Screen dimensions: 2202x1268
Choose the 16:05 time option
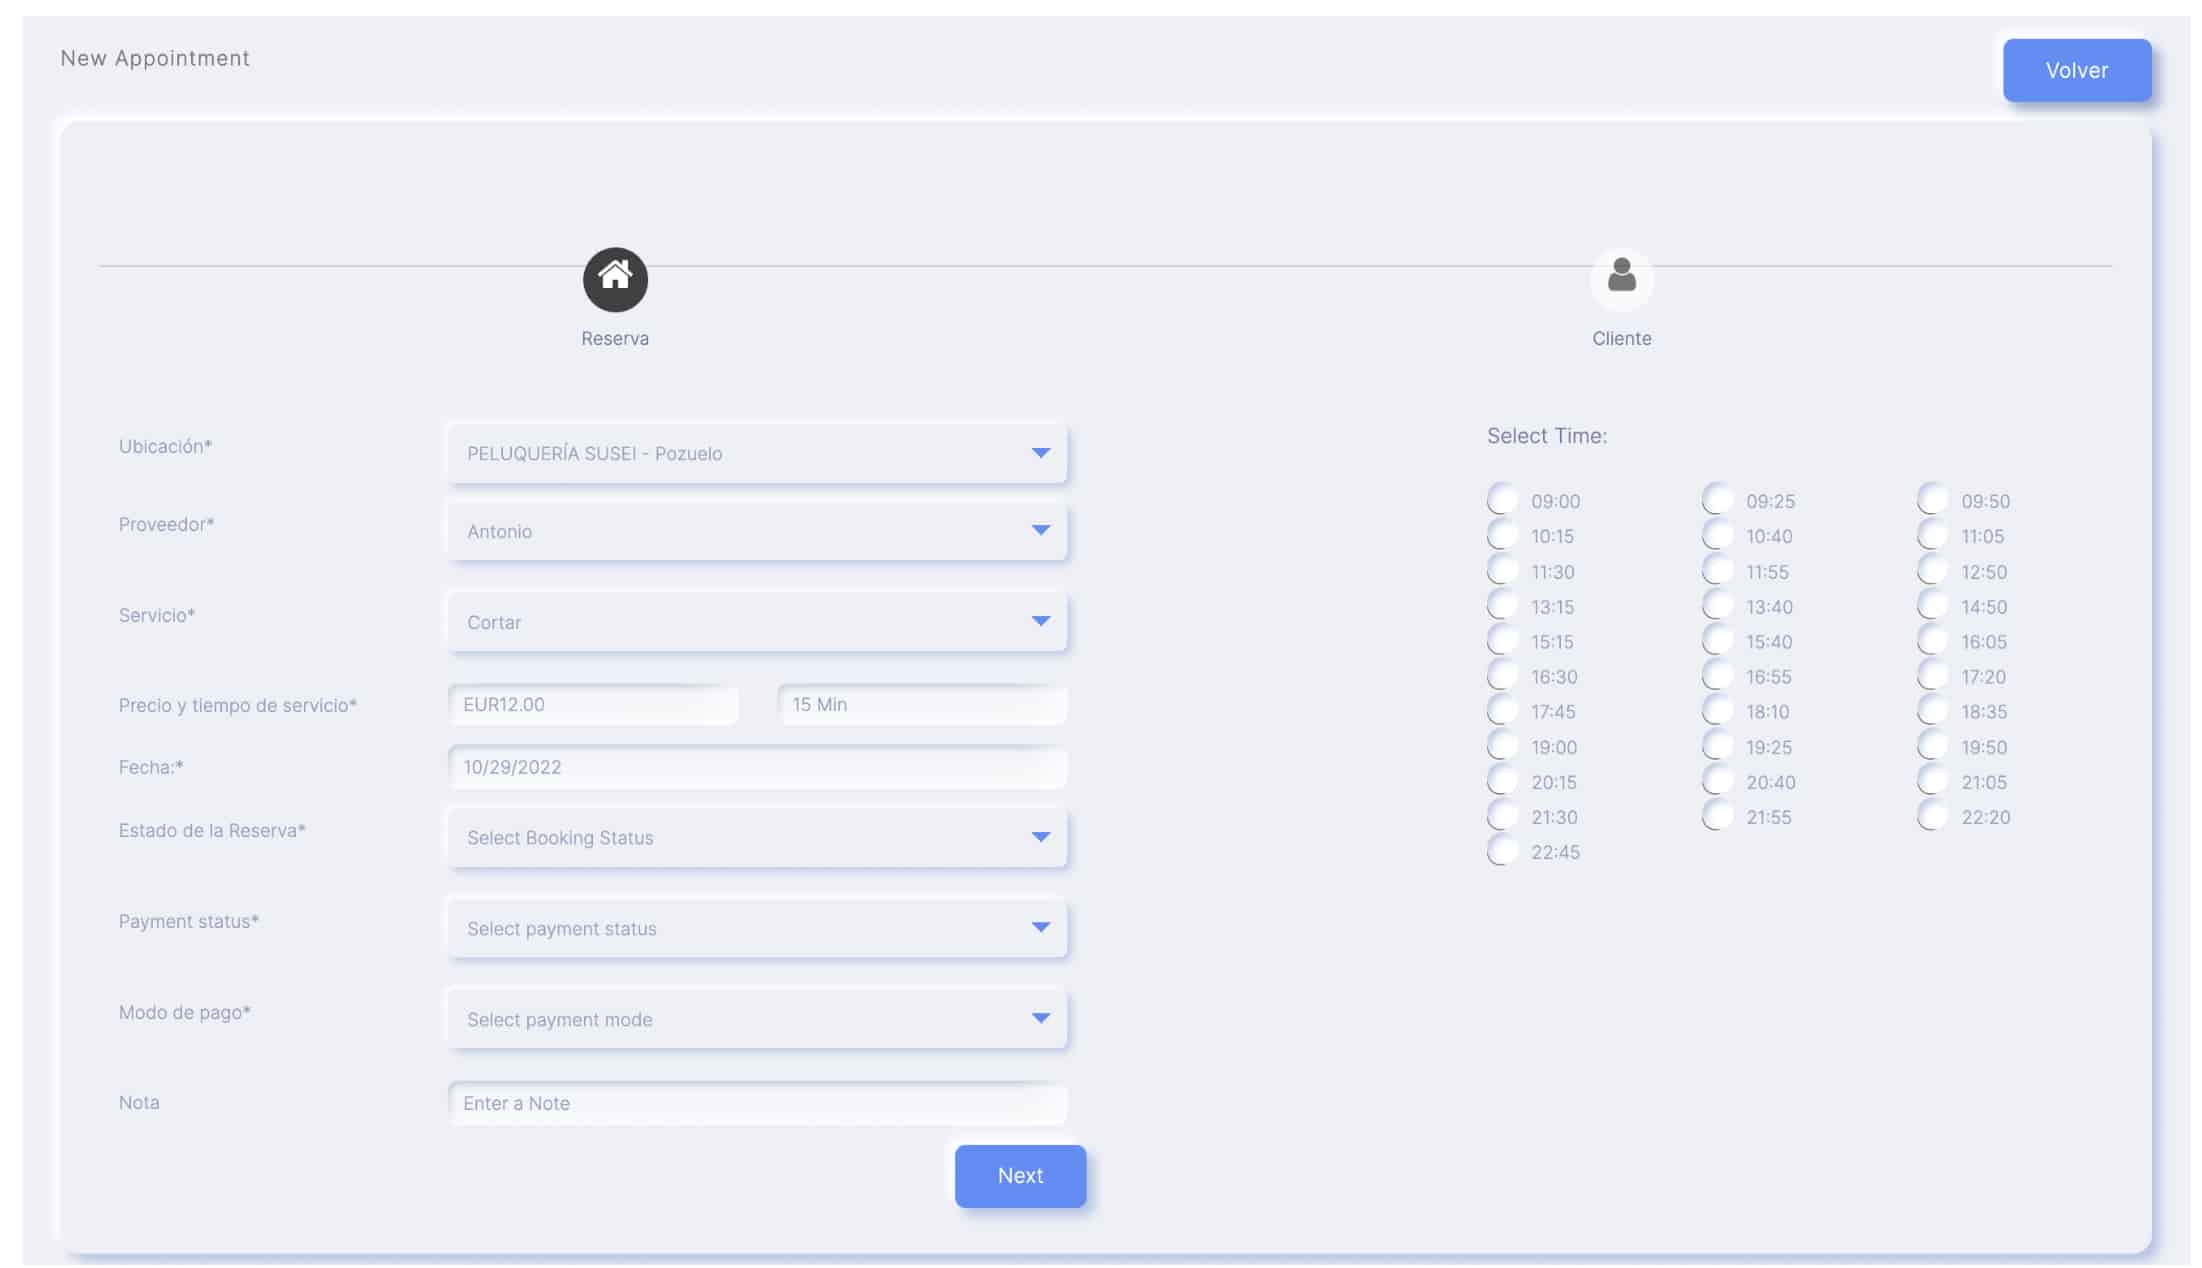(x=1932, y=640)
